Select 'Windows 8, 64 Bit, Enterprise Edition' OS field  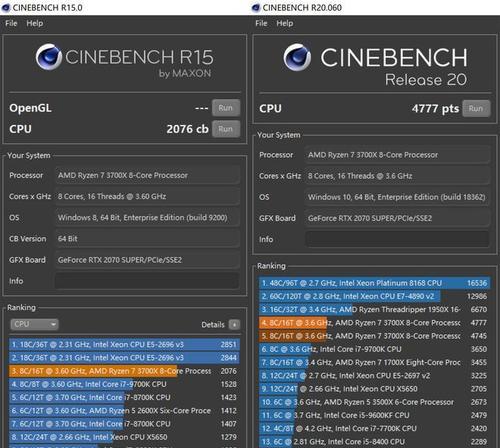(x=147, y=218)
